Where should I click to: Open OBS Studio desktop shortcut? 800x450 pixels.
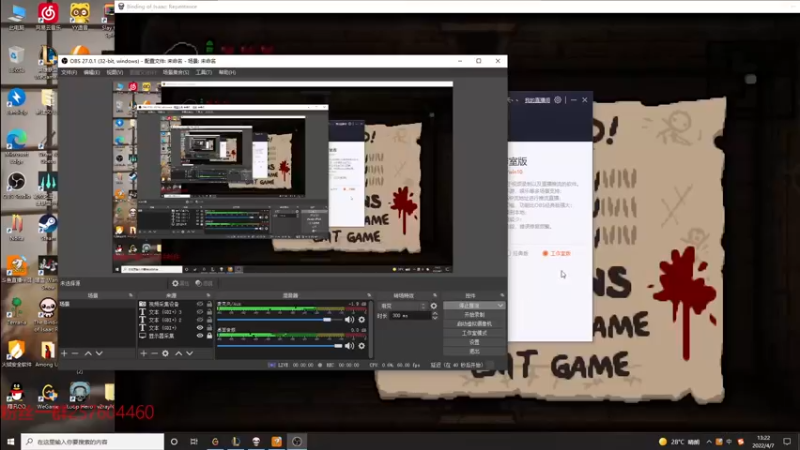tap(16, 185)
